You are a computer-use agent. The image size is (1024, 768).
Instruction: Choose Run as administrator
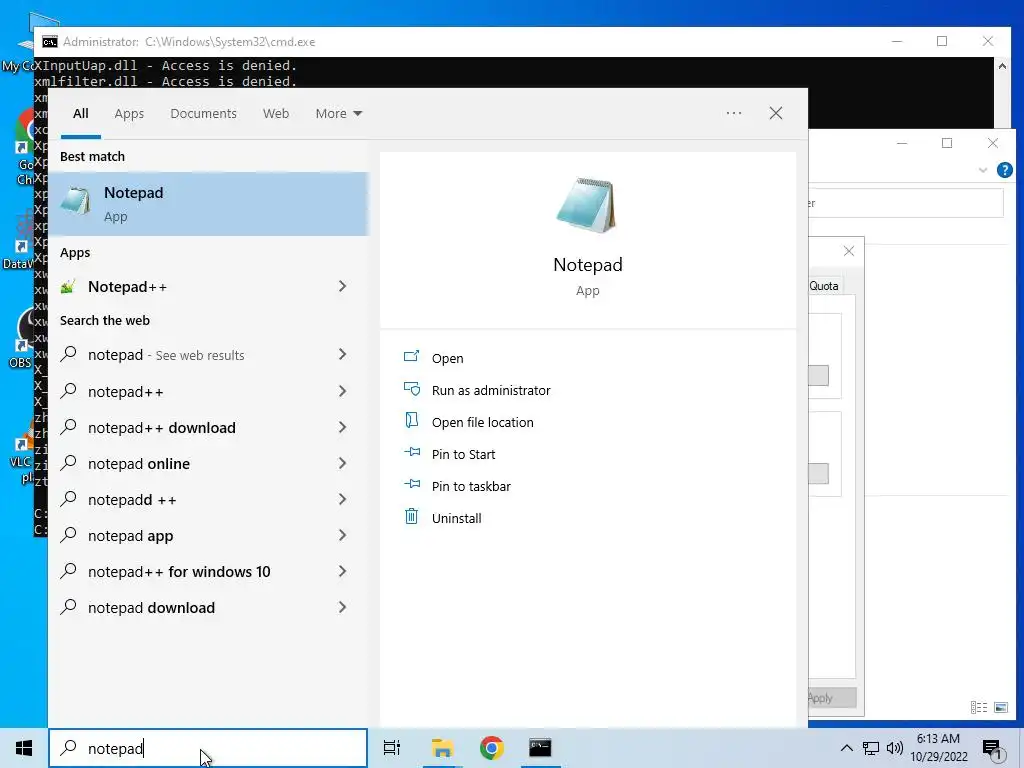point(490,390)
